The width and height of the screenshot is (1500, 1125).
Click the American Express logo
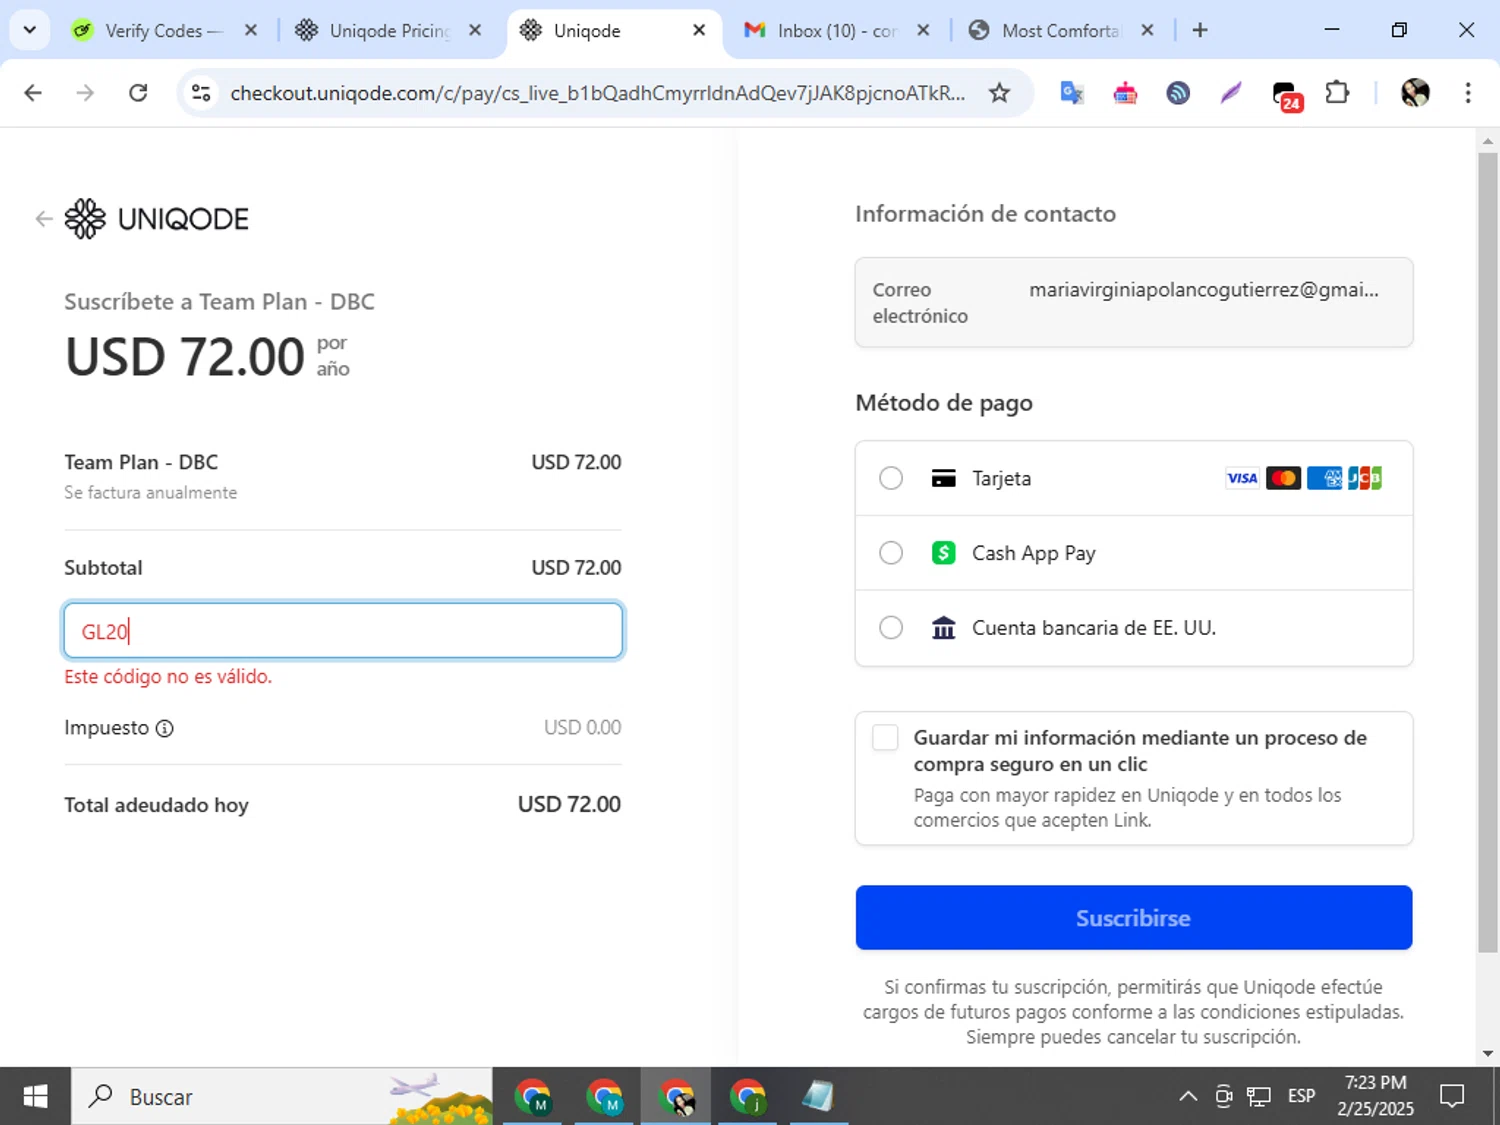coord(1324,478)
